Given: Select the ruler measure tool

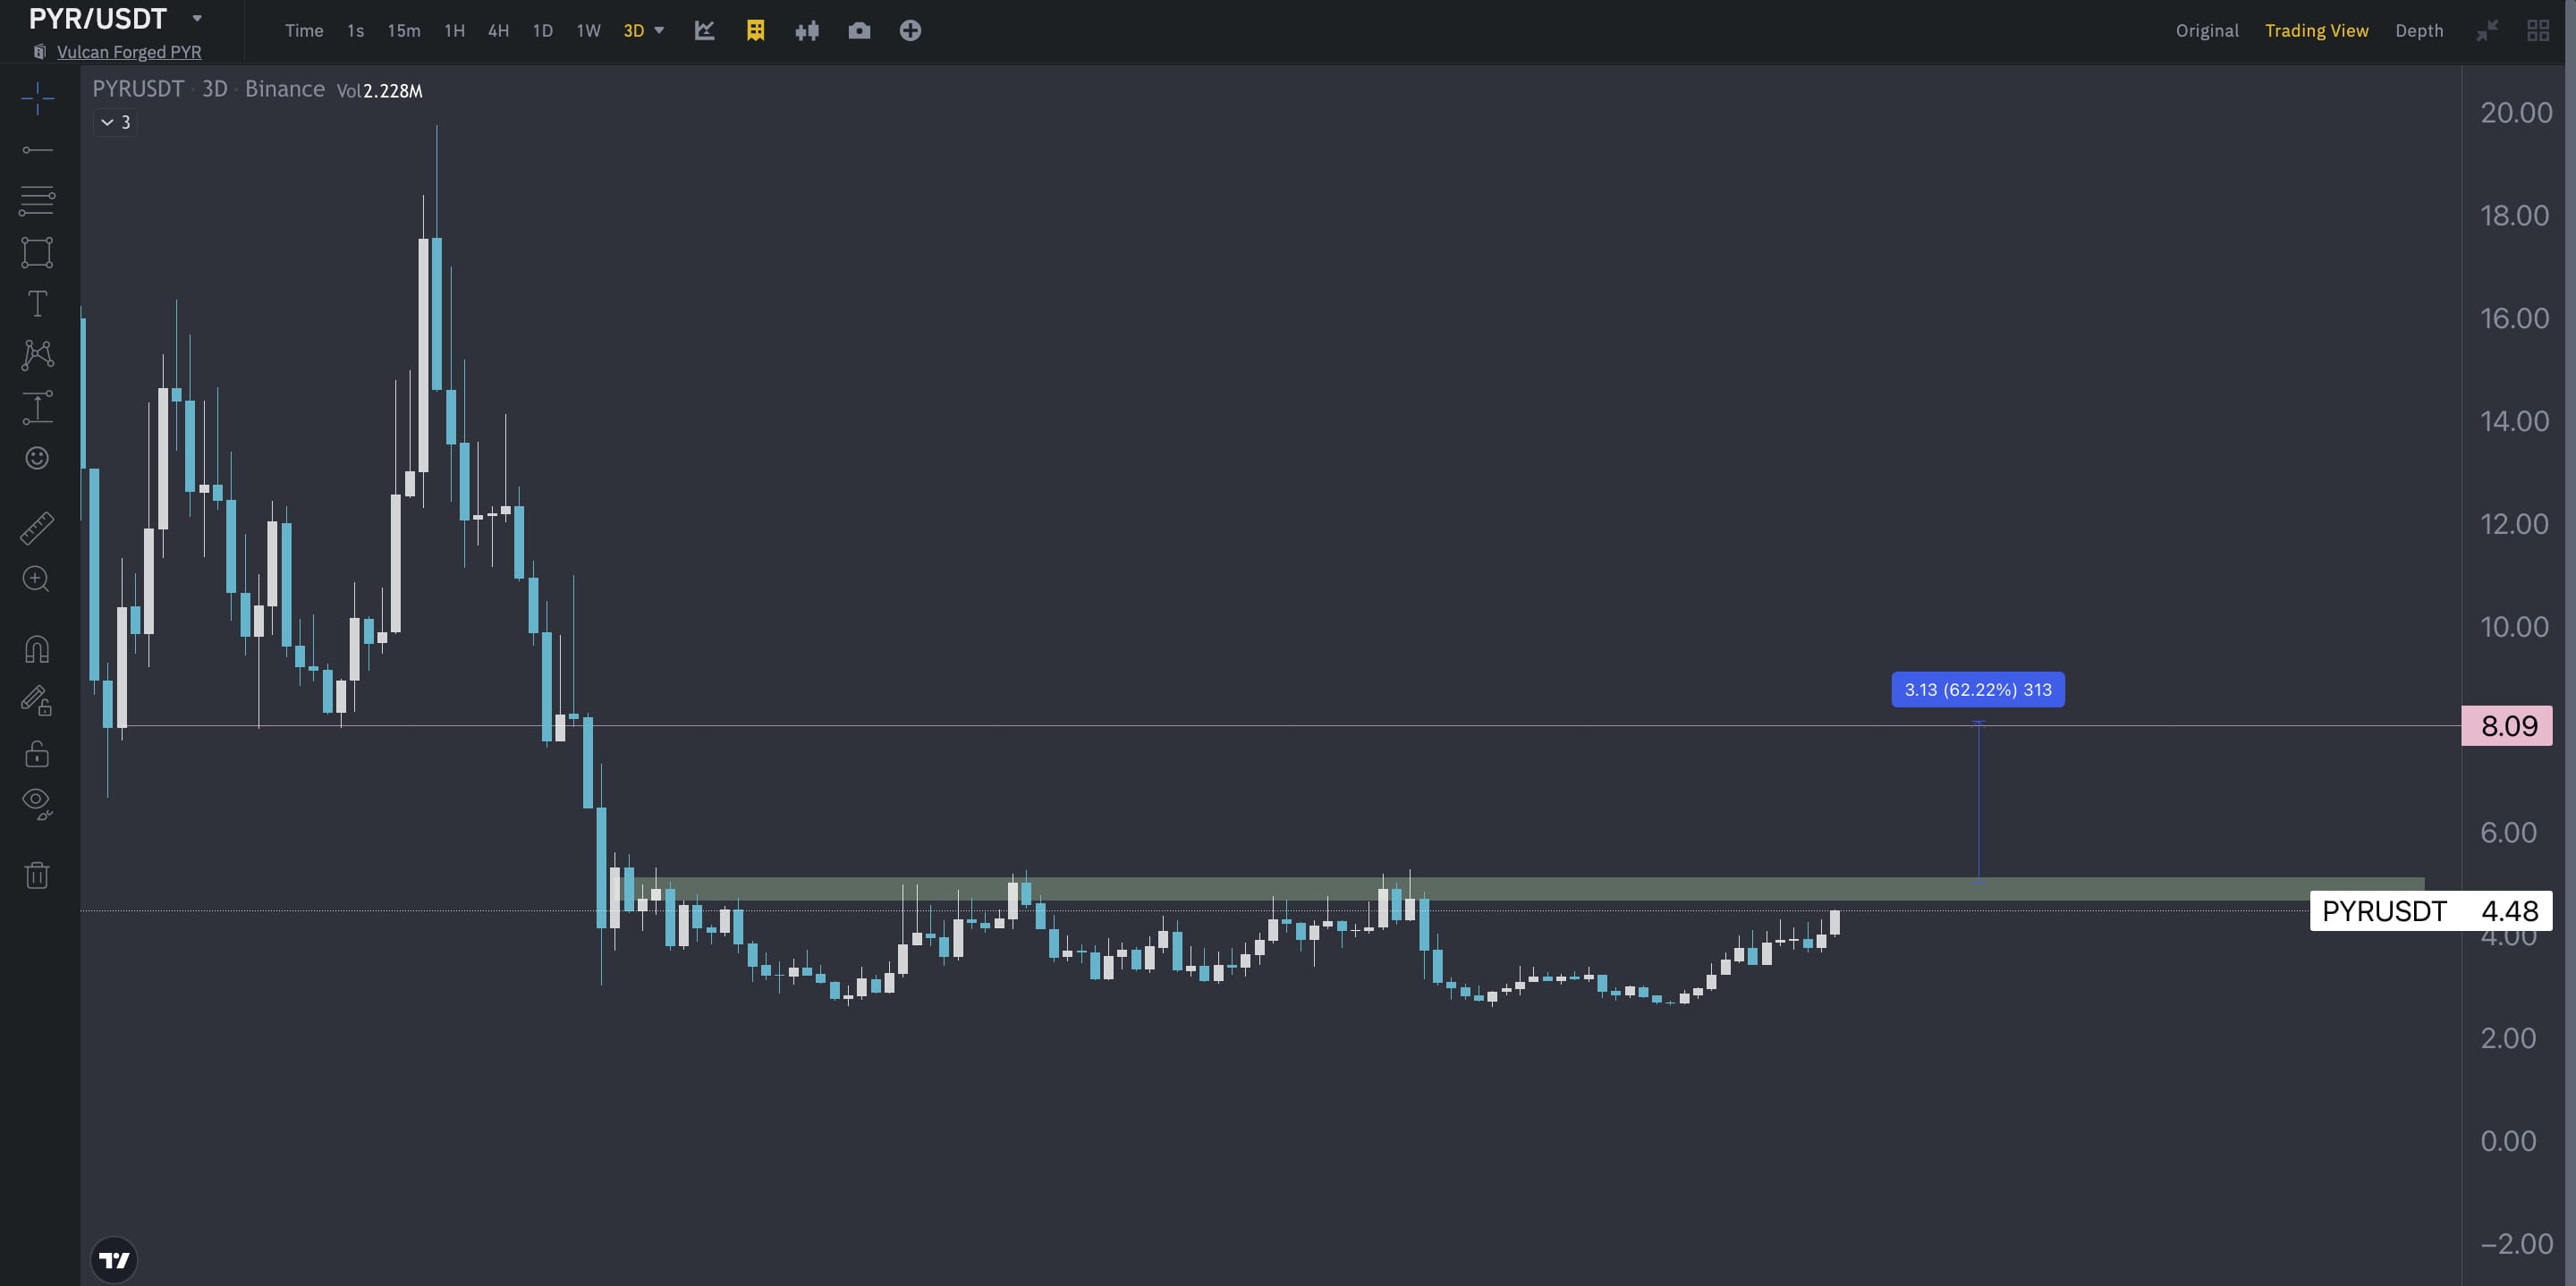Looking at the screenshot, I should [x=37, y=528].
